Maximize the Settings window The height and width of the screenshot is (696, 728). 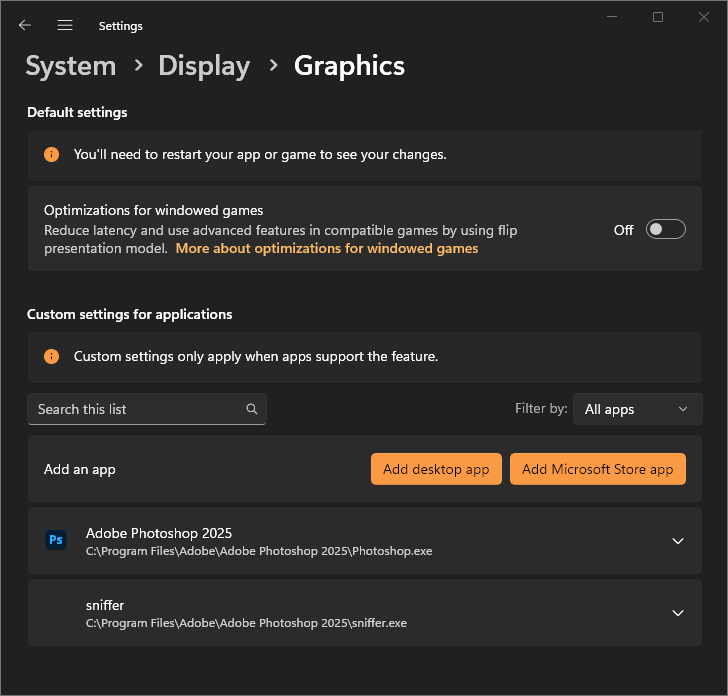(x=658, y=17)
